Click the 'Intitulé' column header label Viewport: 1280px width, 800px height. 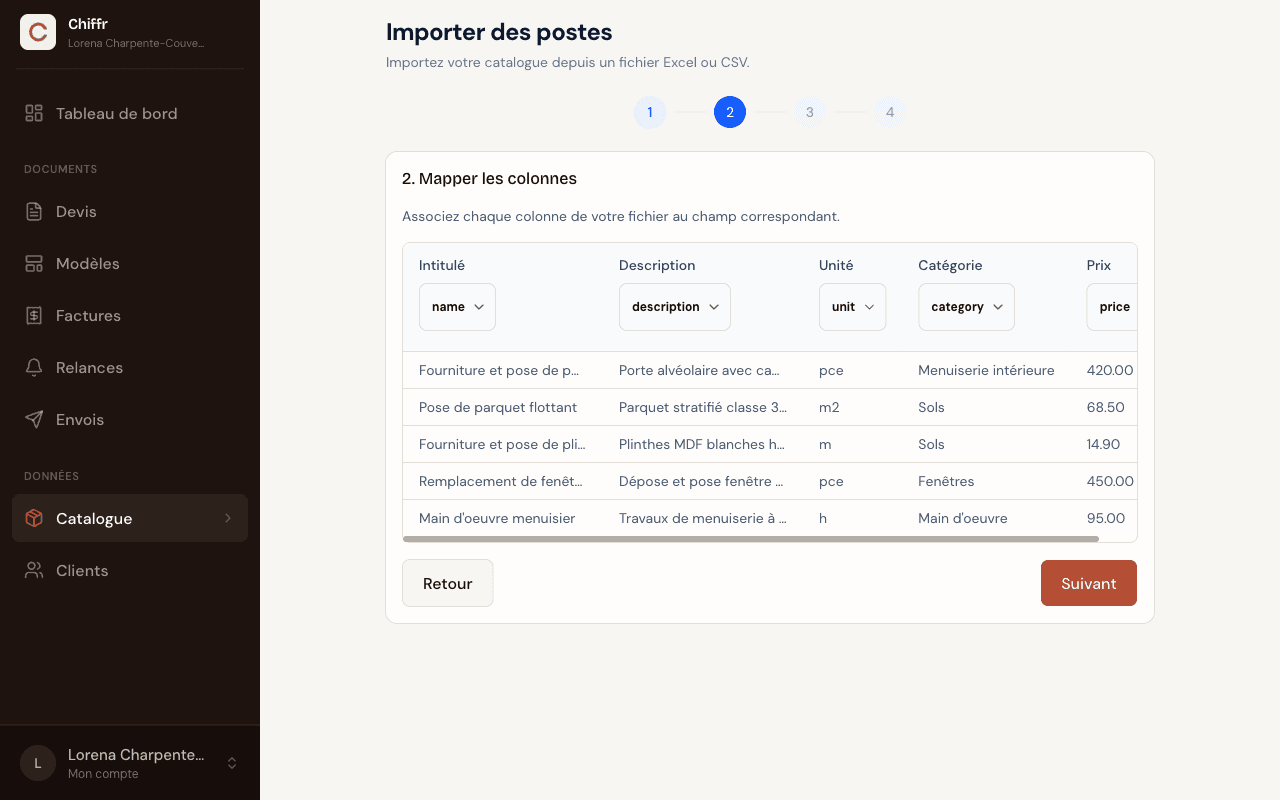click(442, 265)
